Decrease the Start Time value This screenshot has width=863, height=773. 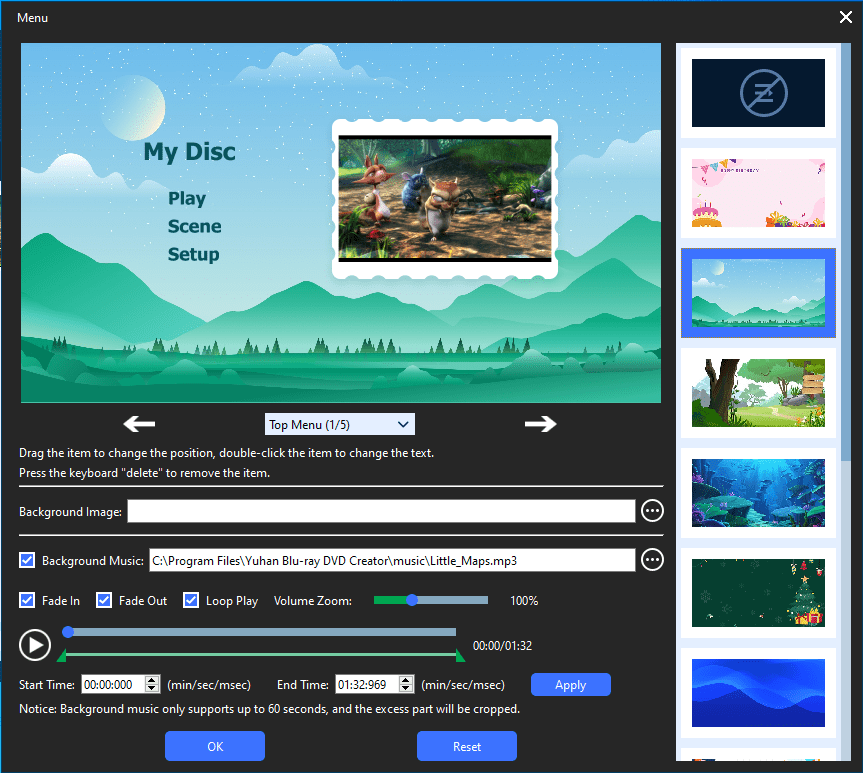[x=152, y=688]
